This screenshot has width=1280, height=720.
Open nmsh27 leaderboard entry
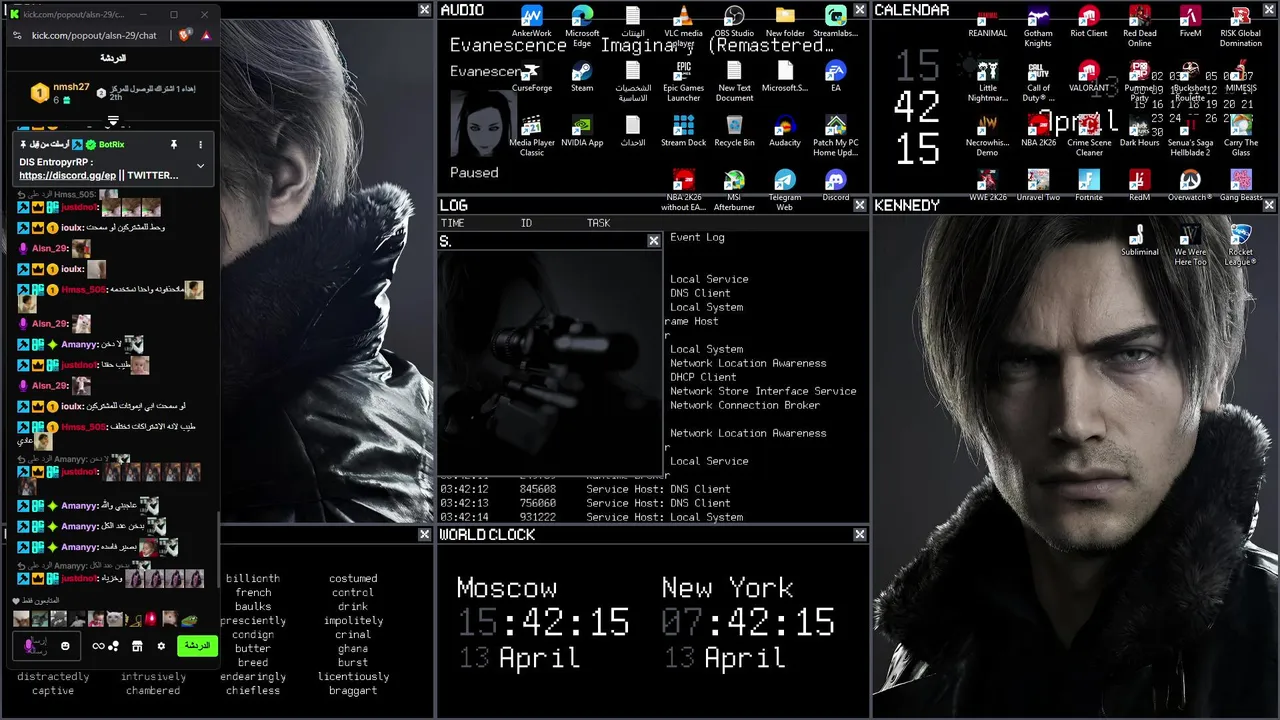[x=60, y=92]
